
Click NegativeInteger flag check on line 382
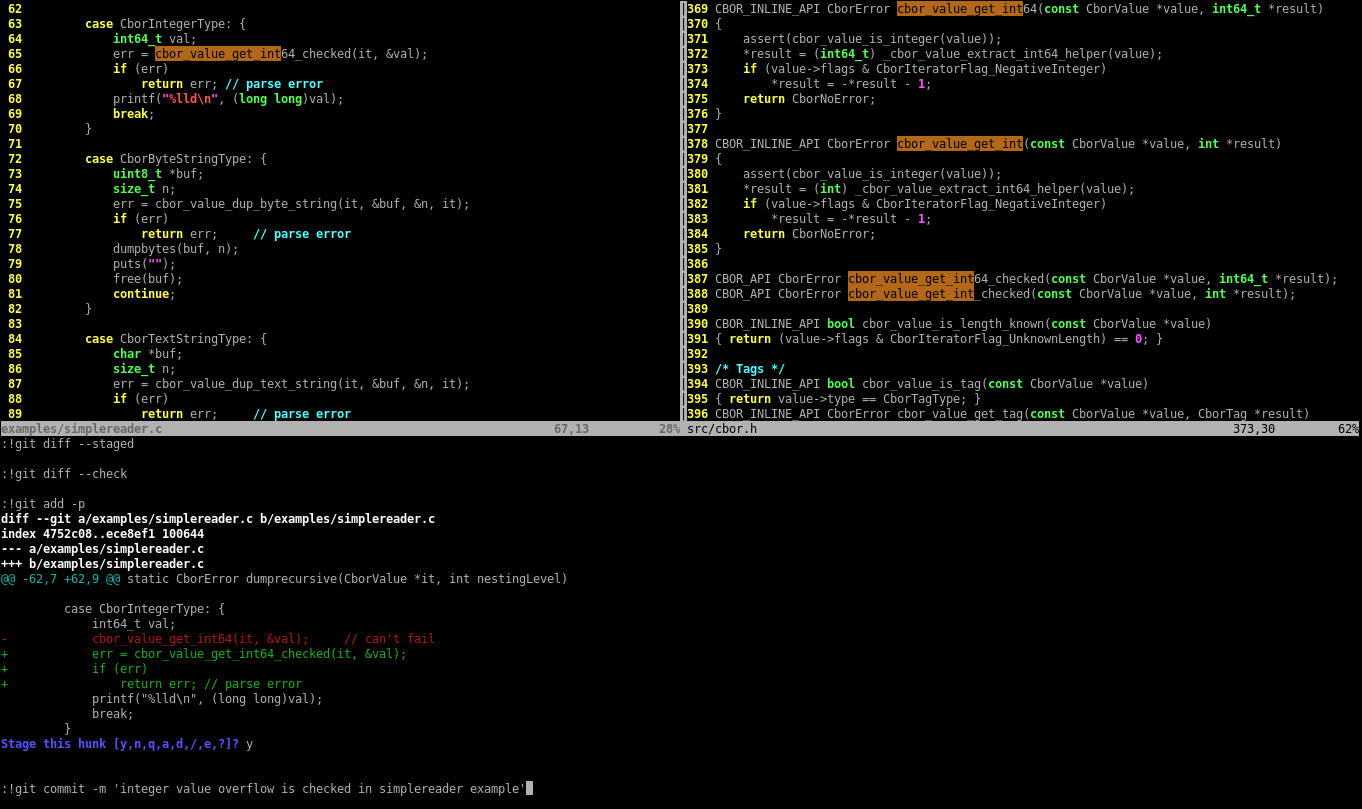925,204
